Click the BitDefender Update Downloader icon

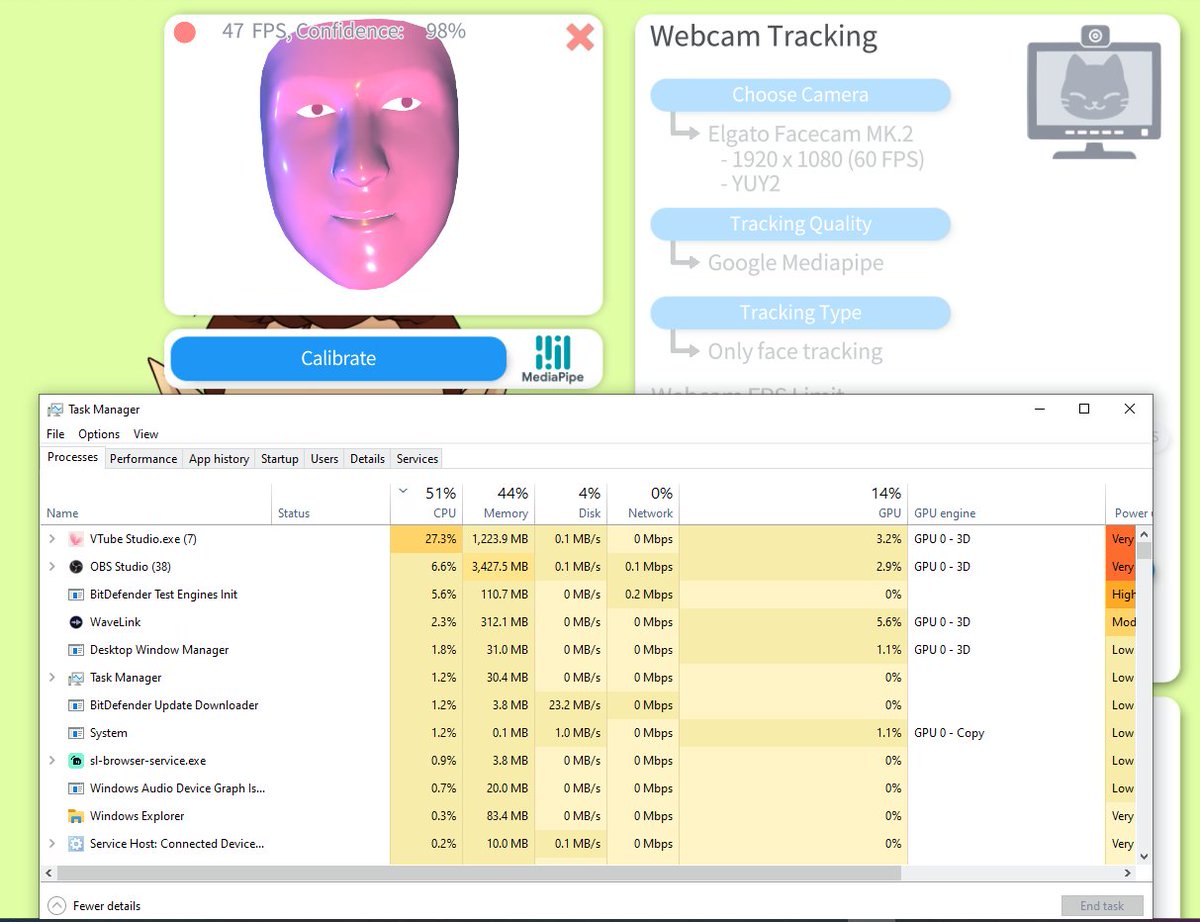click(76, 705)
